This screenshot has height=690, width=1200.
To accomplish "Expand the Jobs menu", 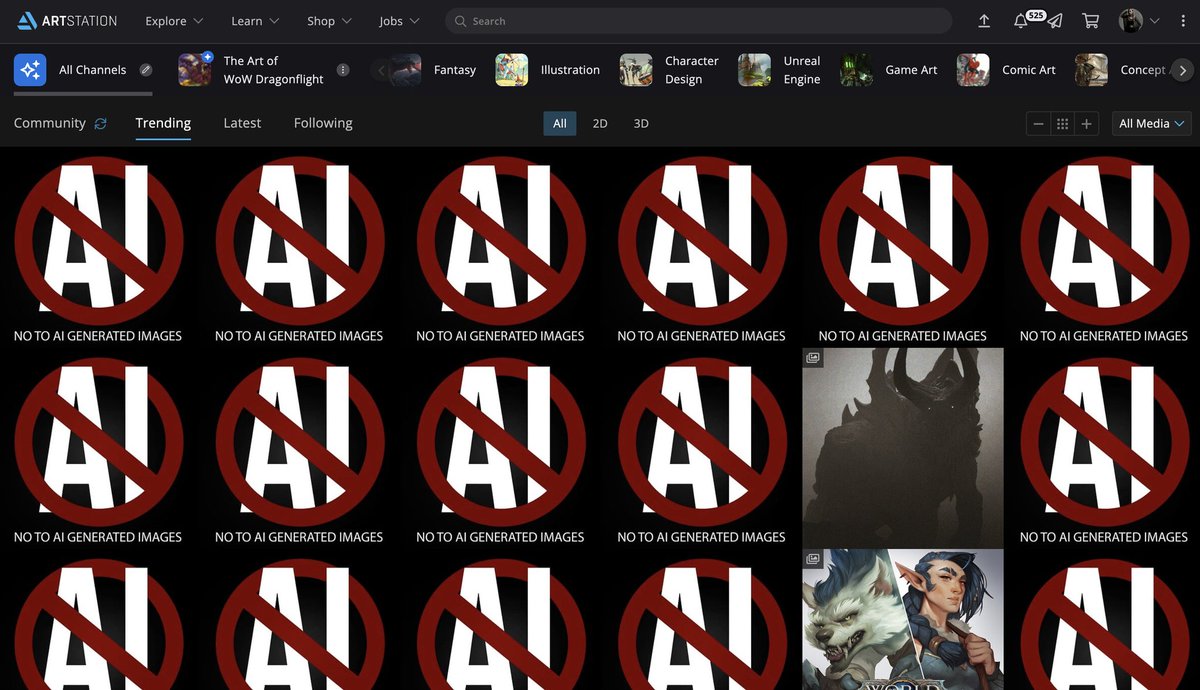I will [x=399, y=21].
